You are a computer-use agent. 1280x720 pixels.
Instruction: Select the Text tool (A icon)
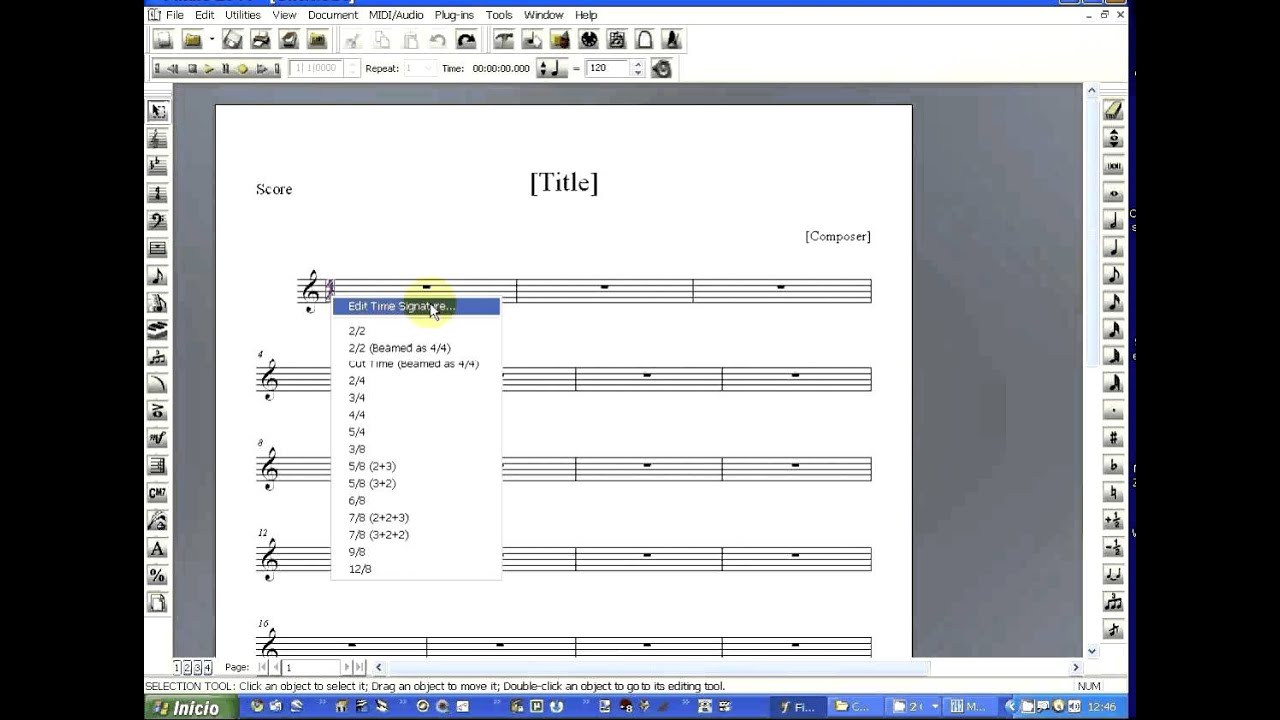pos(157,548)
